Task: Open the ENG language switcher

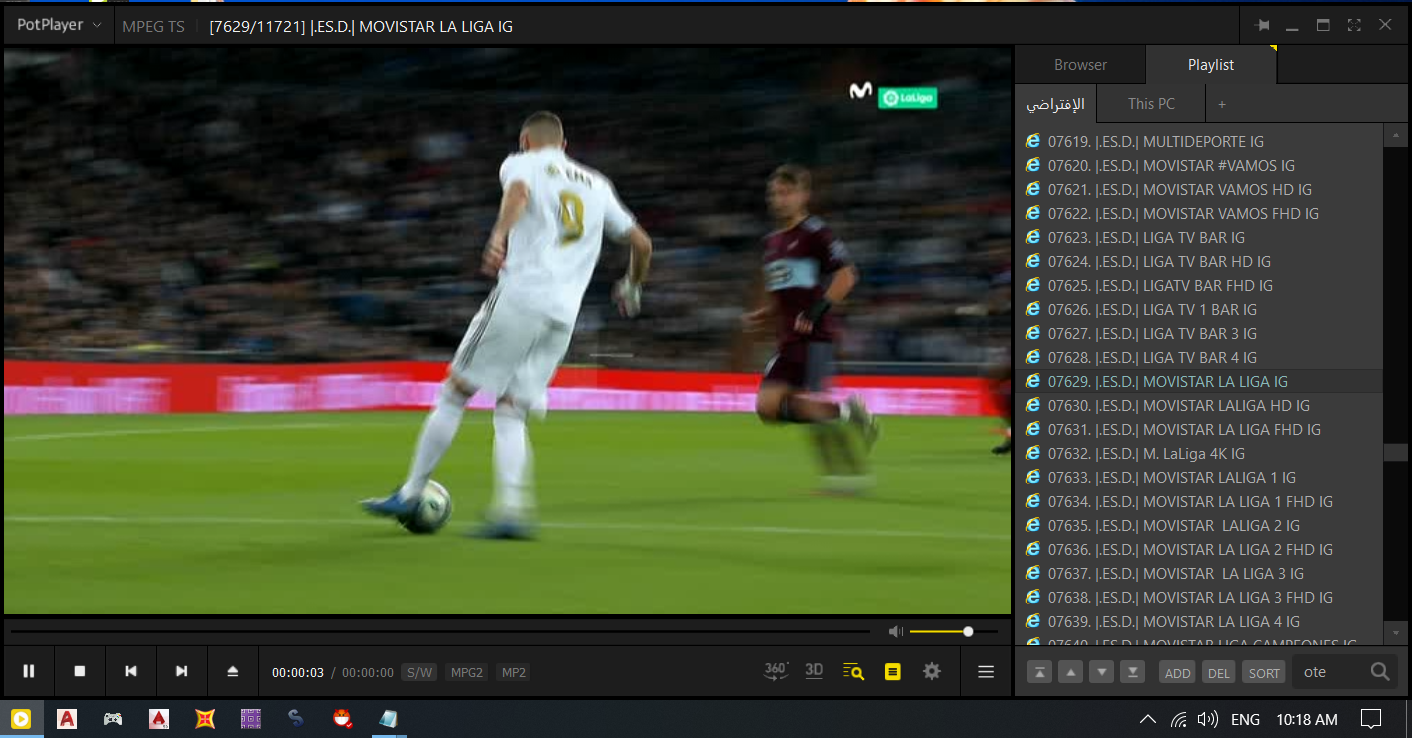Action: tap(1245, 719)
